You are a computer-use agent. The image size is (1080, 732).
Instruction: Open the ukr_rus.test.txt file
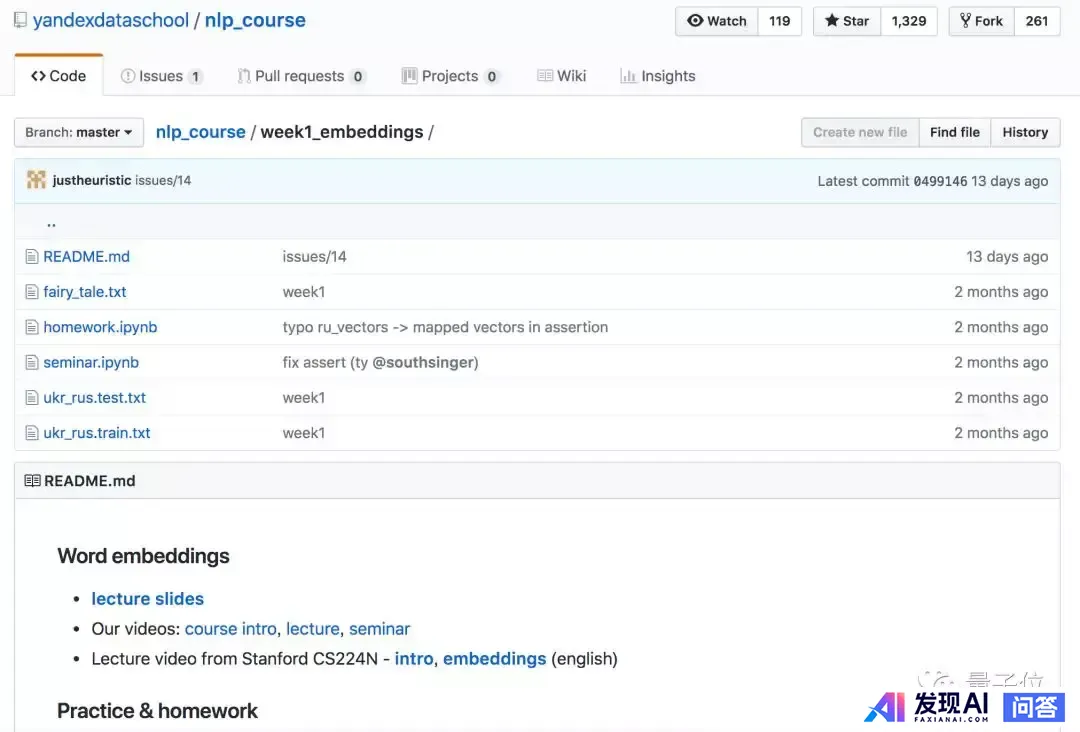tap(94, 397)
